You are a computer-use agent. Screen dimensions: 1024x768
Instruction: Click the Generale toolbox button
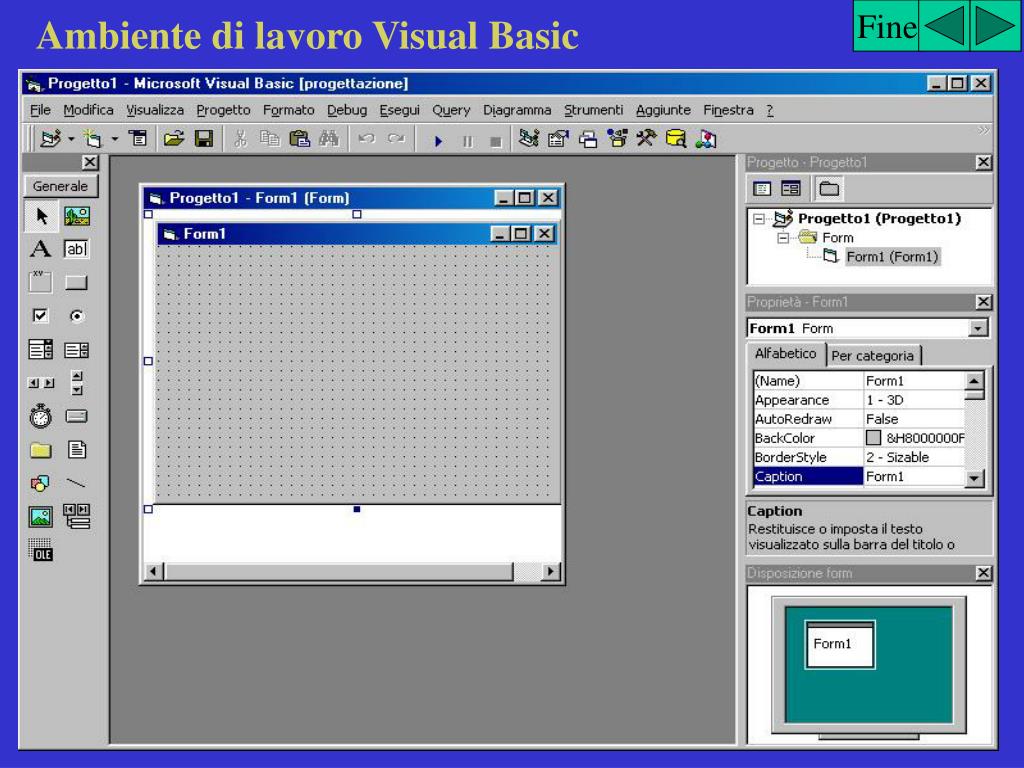click(x=60, y=186)
